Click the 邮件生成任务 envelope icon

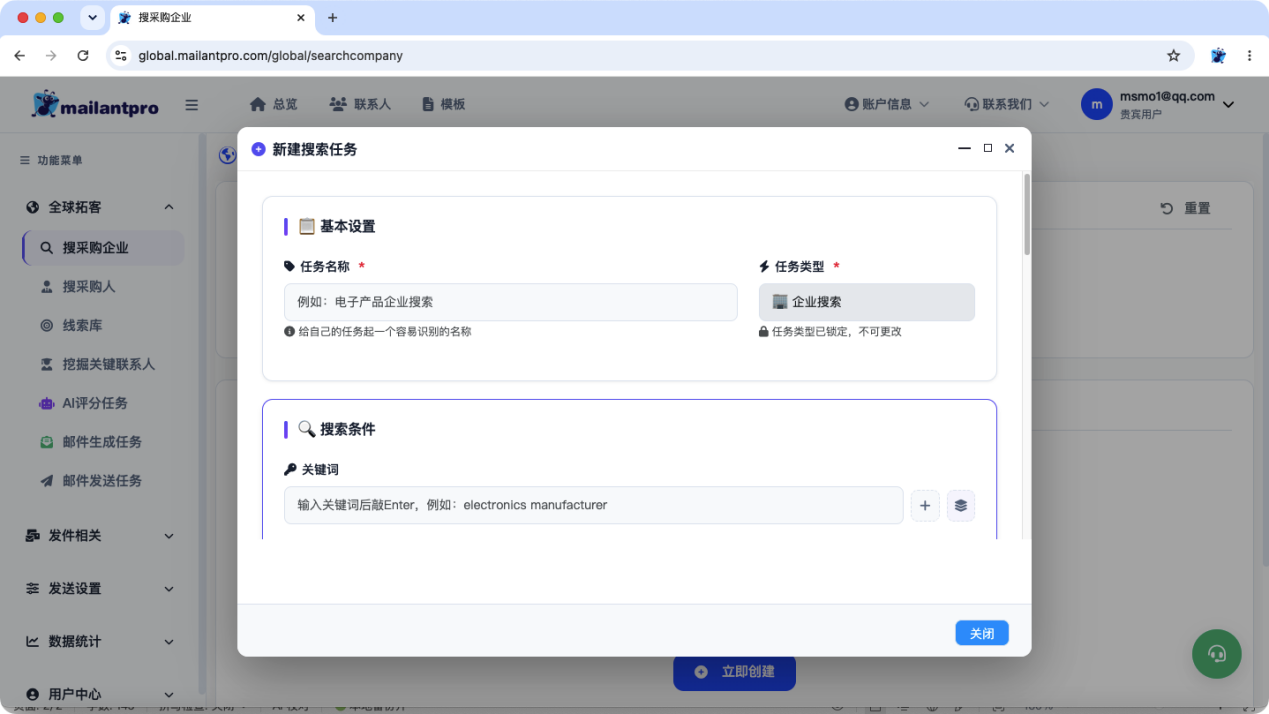click(46, 442)
